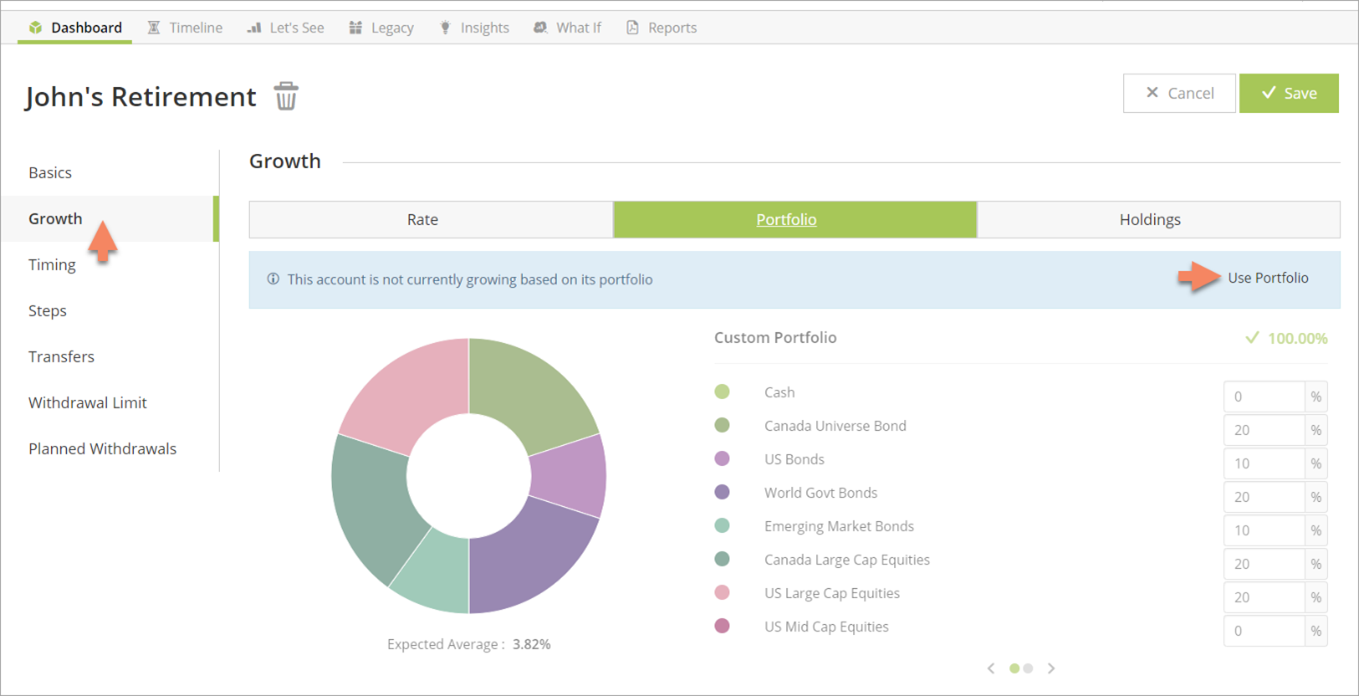The image size is (1359, 696).
Task: Open the What If tab
Action: 567,28
